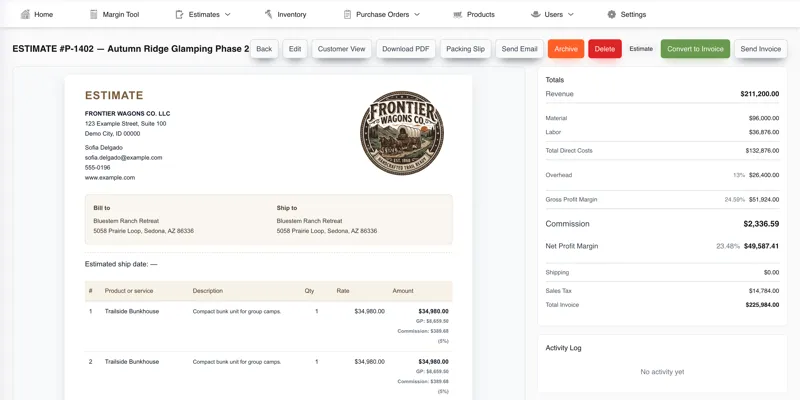Click the Sales Tax value $14,784.00
Viewport: 800px width, 400px height.
pyautogui.click(x=764, y=291)
